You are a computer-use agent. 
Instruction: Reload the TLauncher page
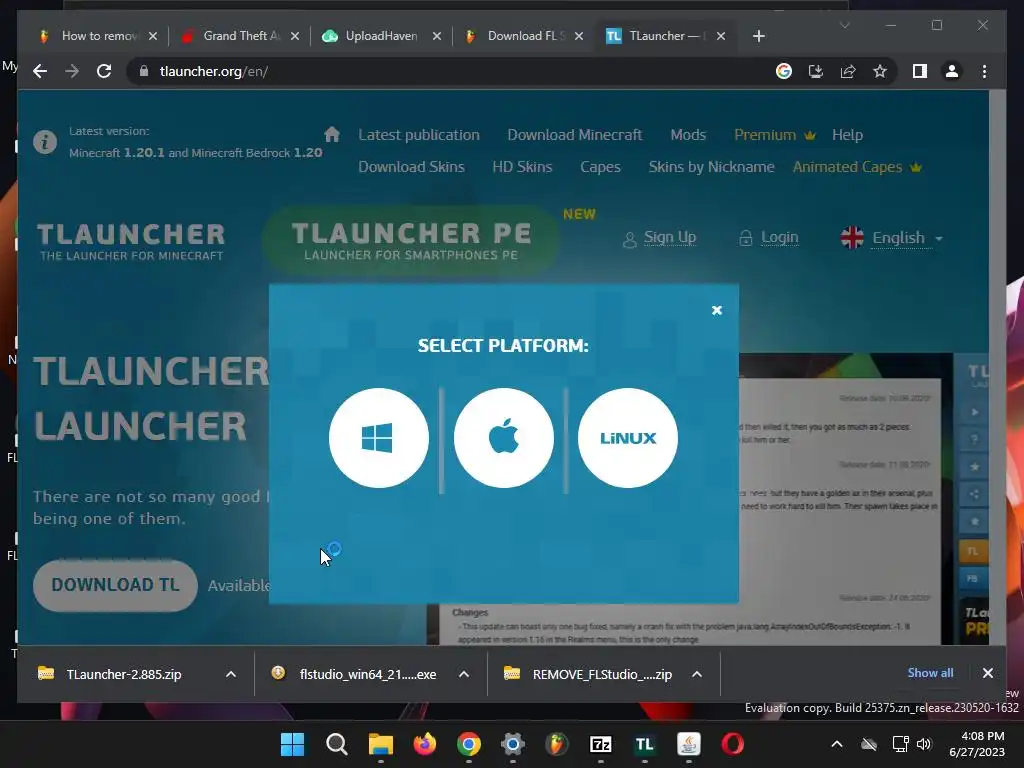coord(104,71)
